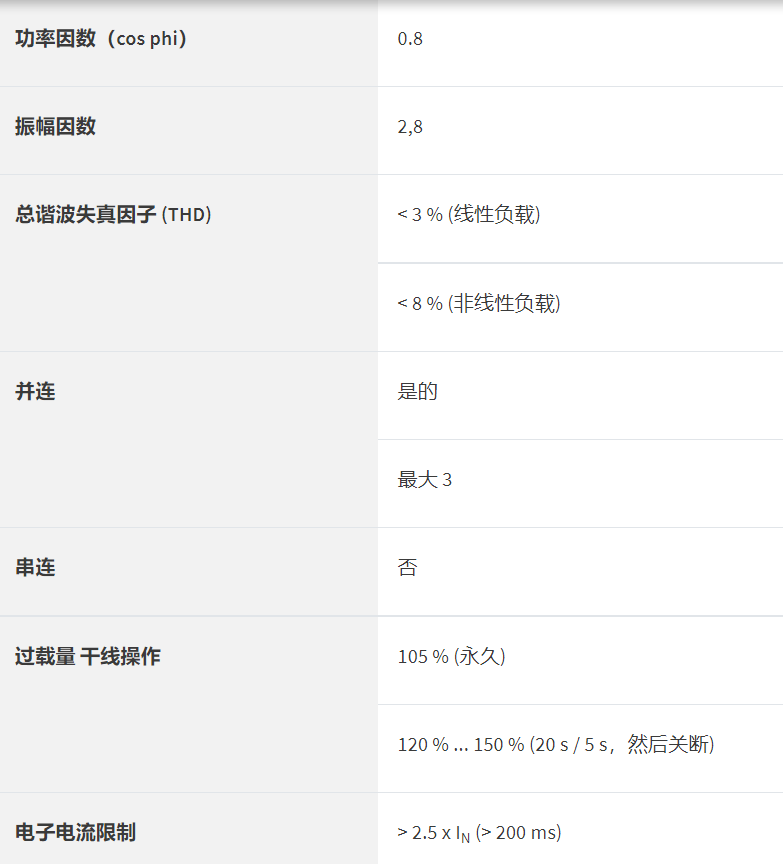
Task: Select the < 3 % (线性负载) value
Action: coord(468,215)
